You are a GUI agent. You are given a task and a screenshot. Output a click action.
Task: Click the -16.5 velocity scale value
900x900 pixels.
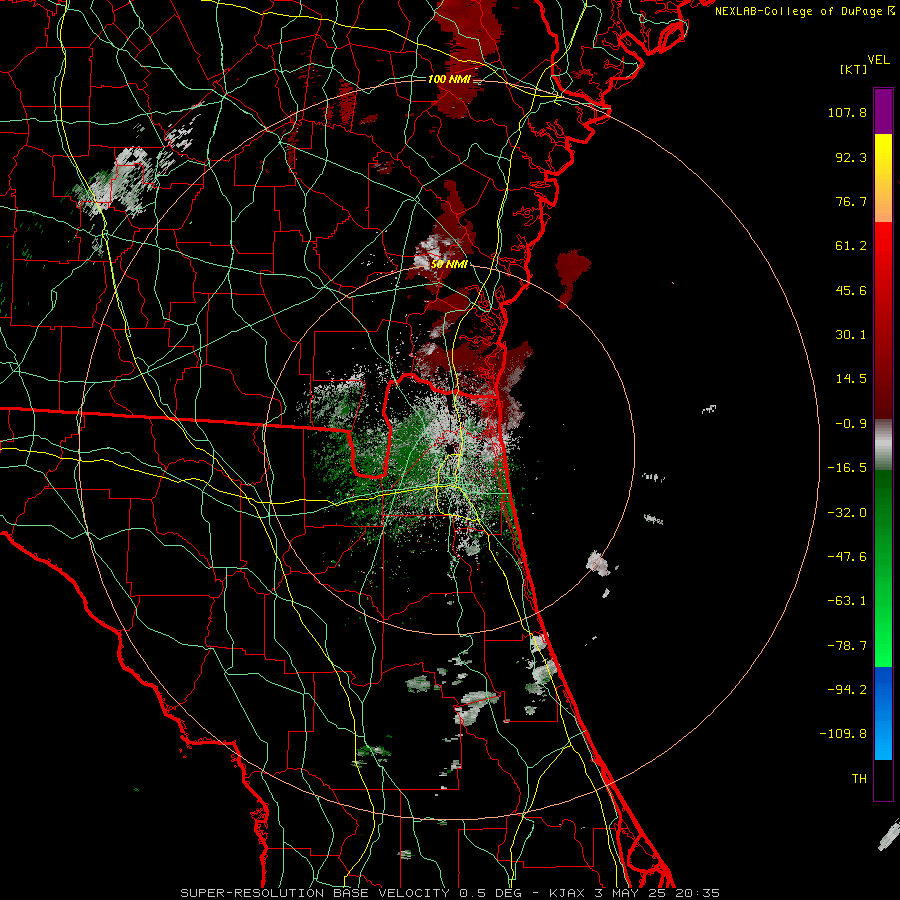847,468
